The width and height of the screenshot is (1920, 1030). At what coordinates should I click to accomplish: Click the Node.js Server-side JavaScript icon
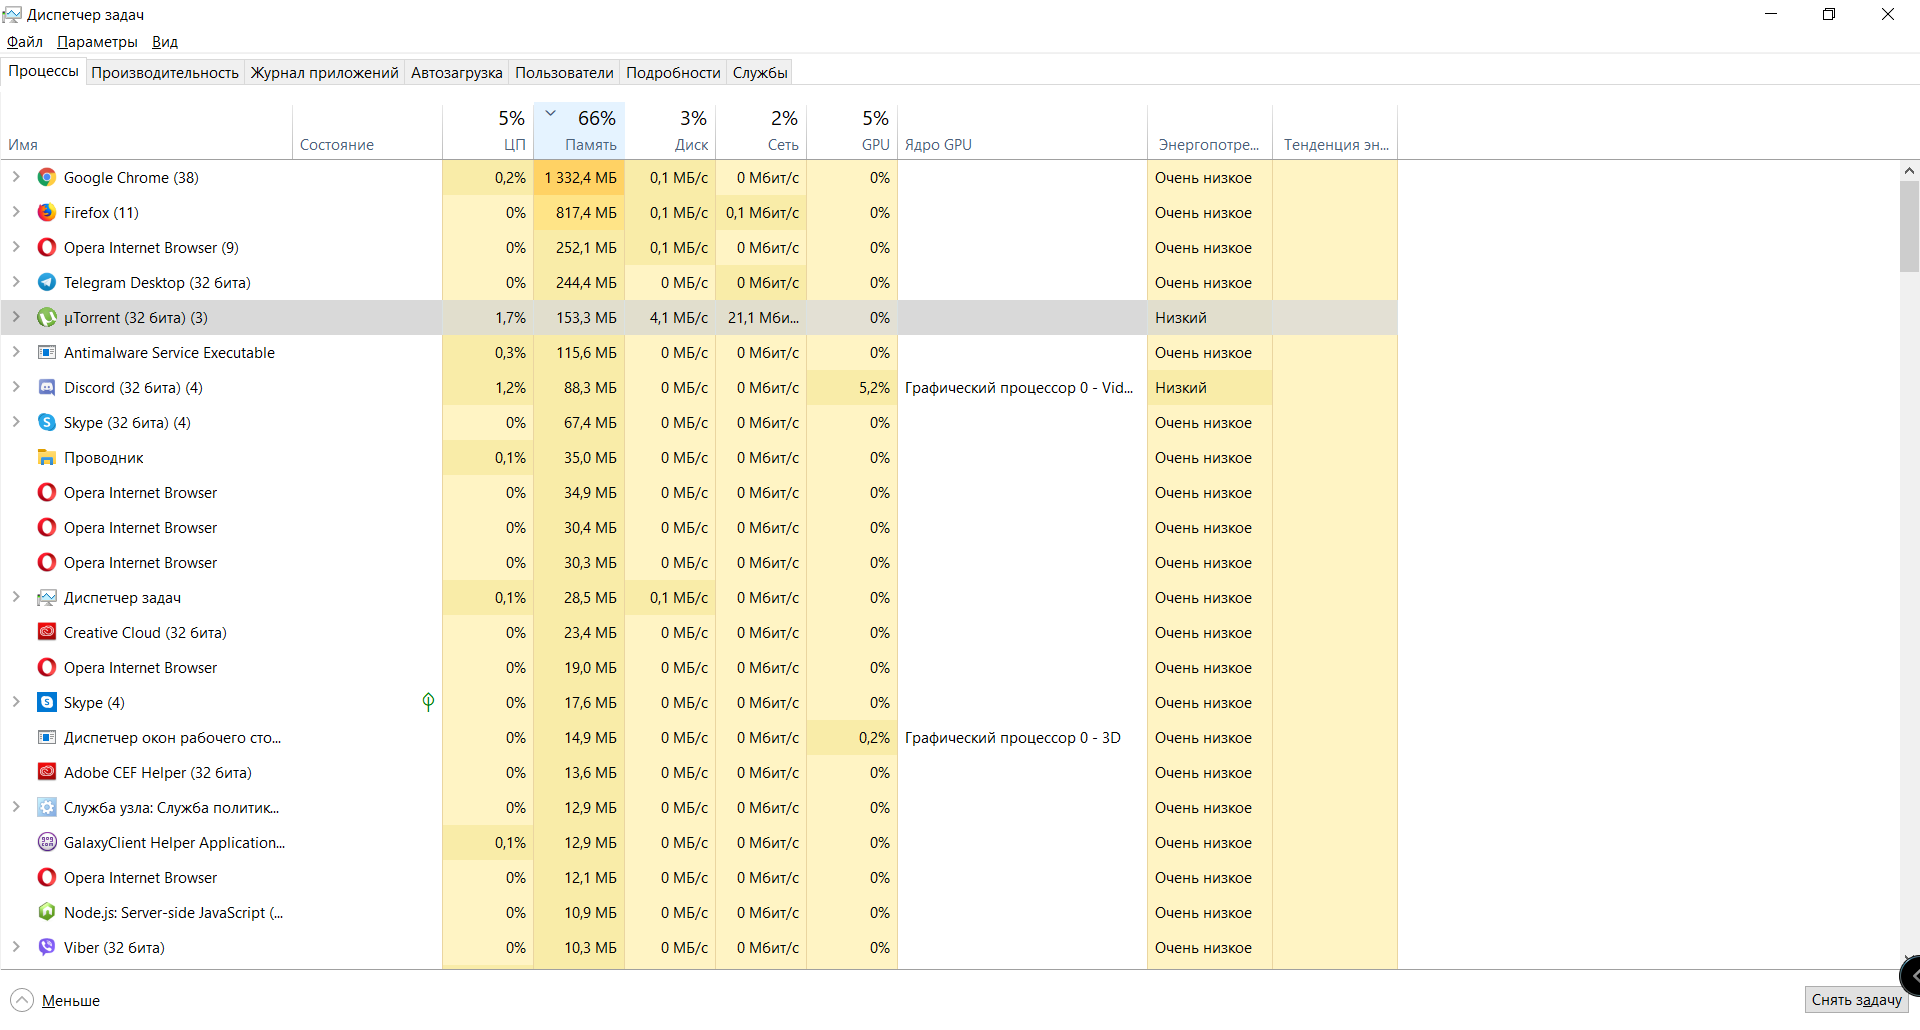[x=47, y=913]
